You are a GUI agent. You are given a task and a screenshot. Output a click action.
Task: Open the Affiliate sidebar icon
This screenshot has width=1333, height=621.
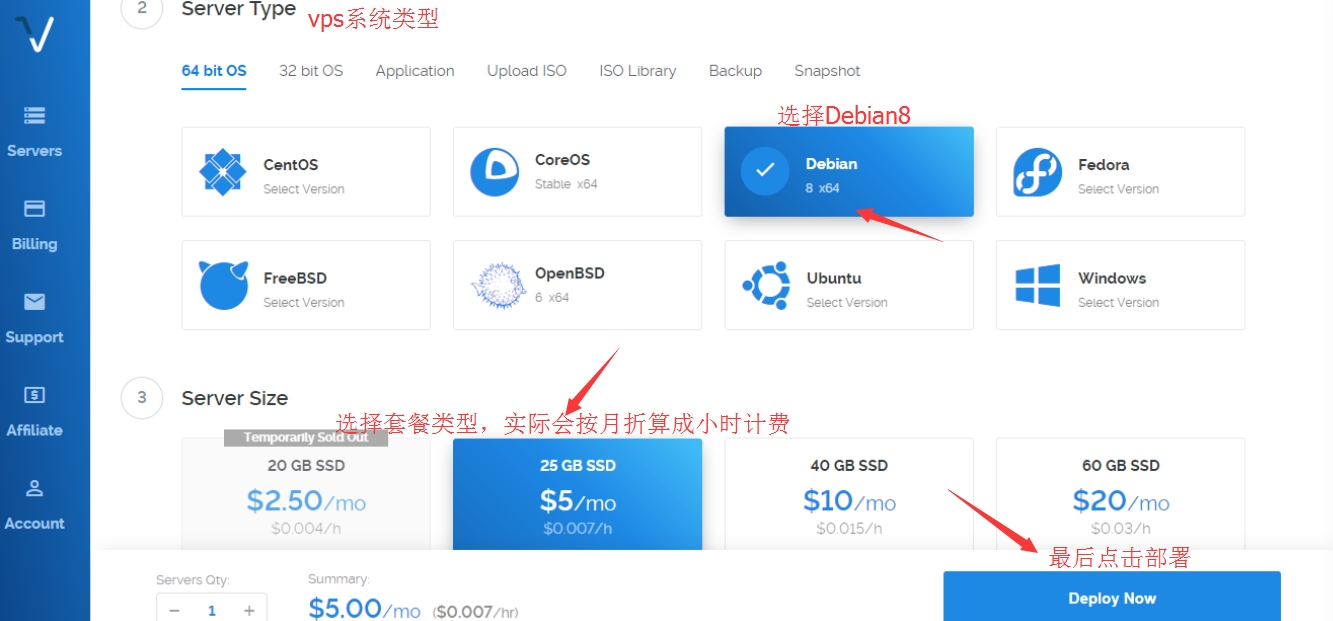[34, 395]
